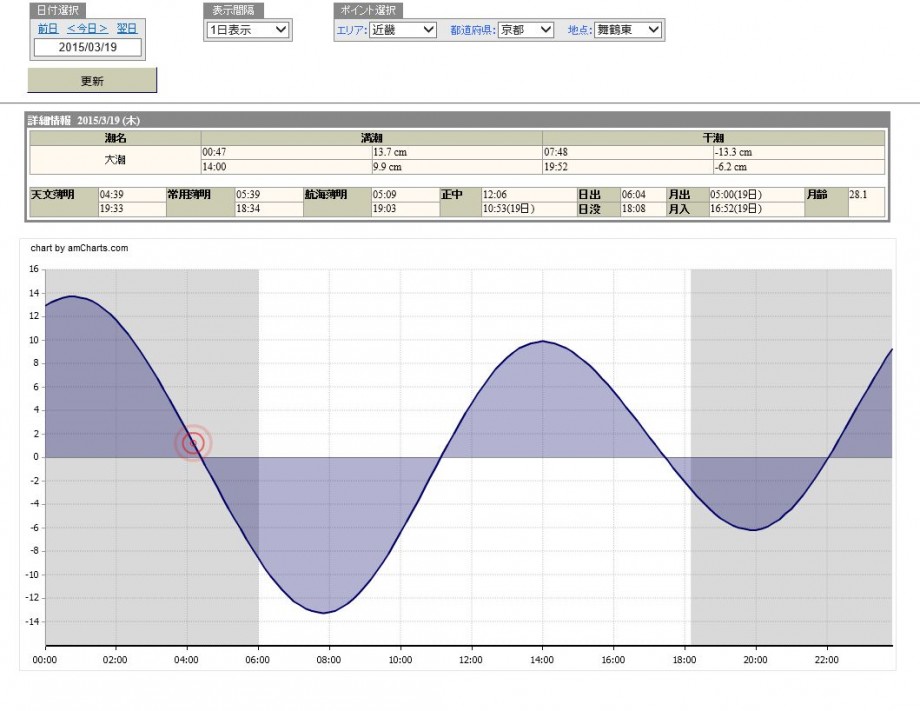Open the 都道府県 dropdown showing 京都
Screen dimensions: 920x711
click(x=526, y=30)
